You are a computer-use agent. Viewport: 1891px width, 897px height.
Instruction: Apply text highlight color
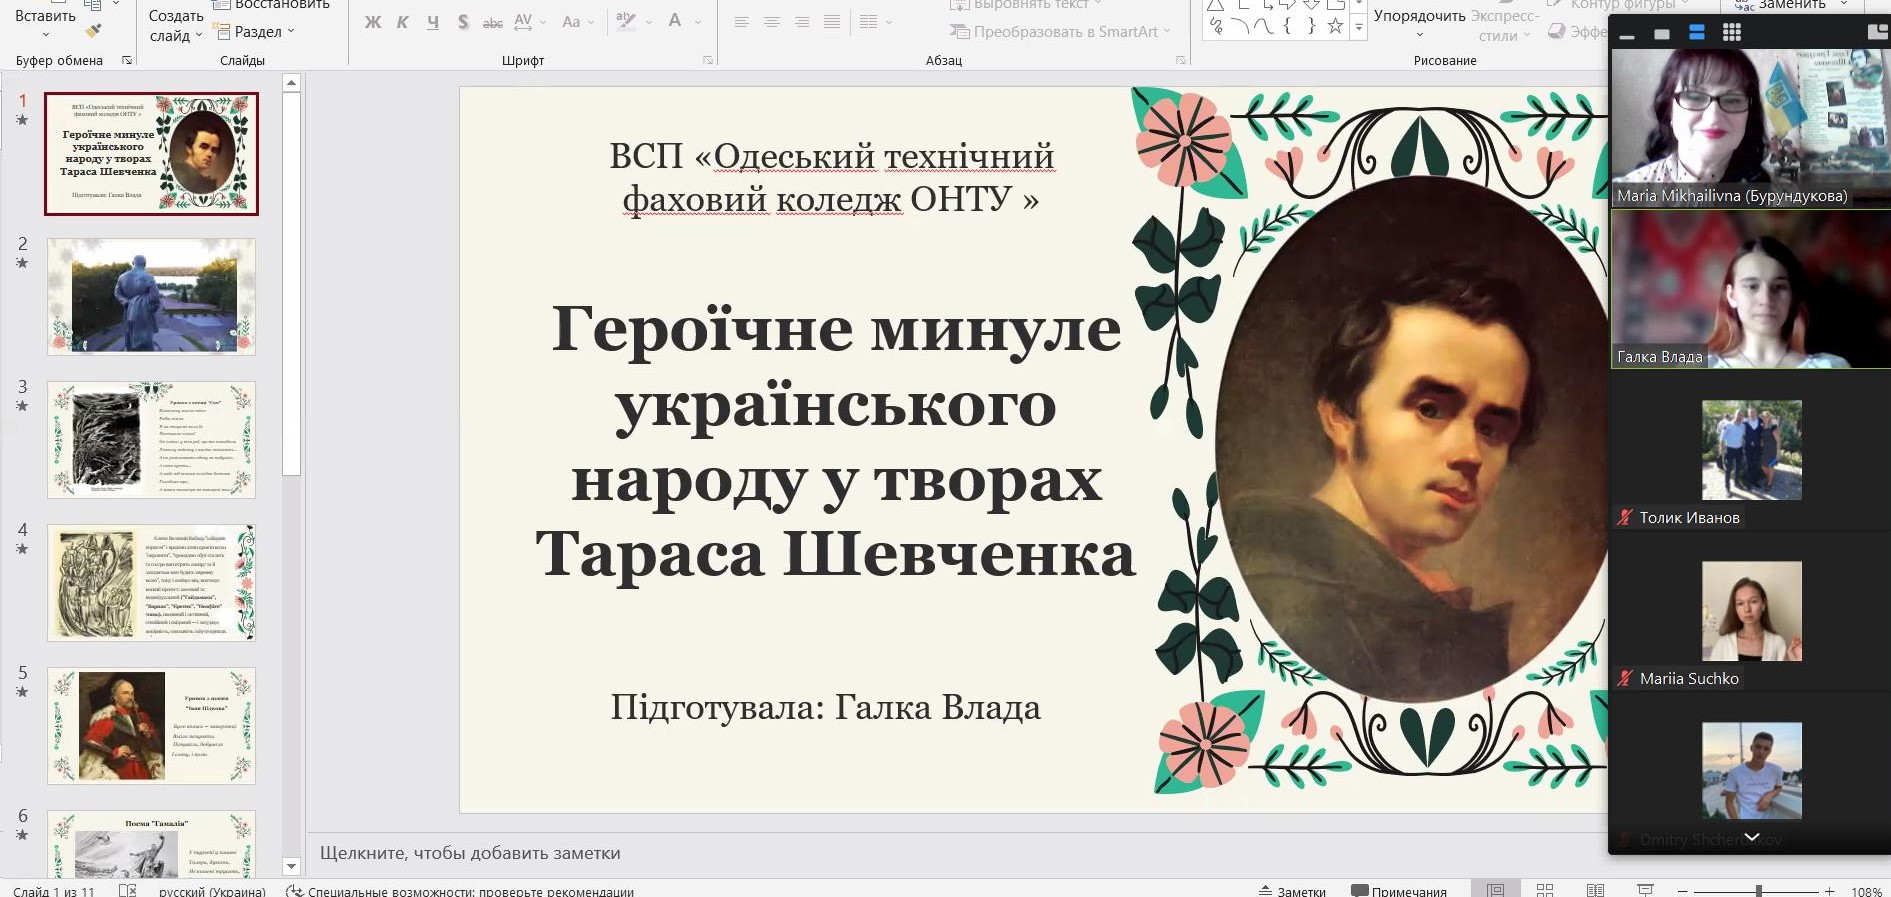pos(626,22)
